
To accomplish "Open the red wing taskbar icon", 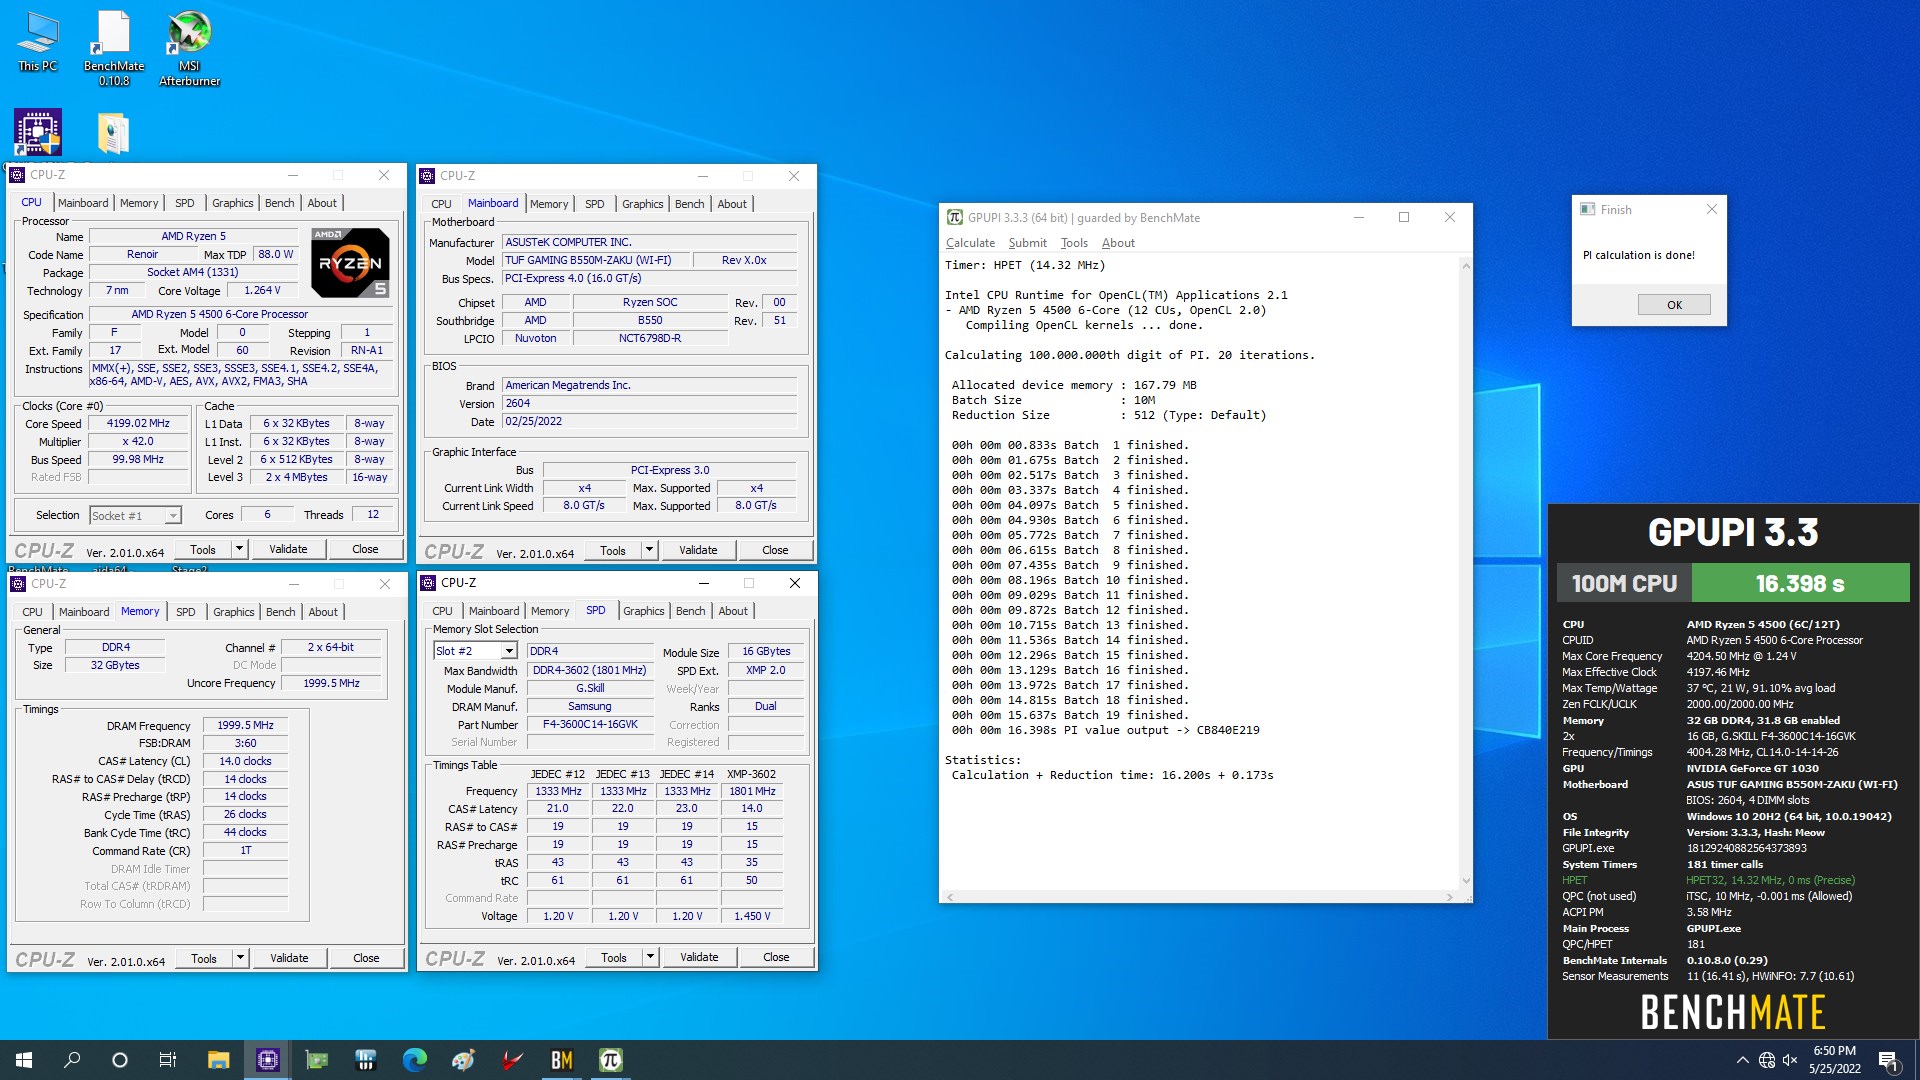I will (512, 1060).
